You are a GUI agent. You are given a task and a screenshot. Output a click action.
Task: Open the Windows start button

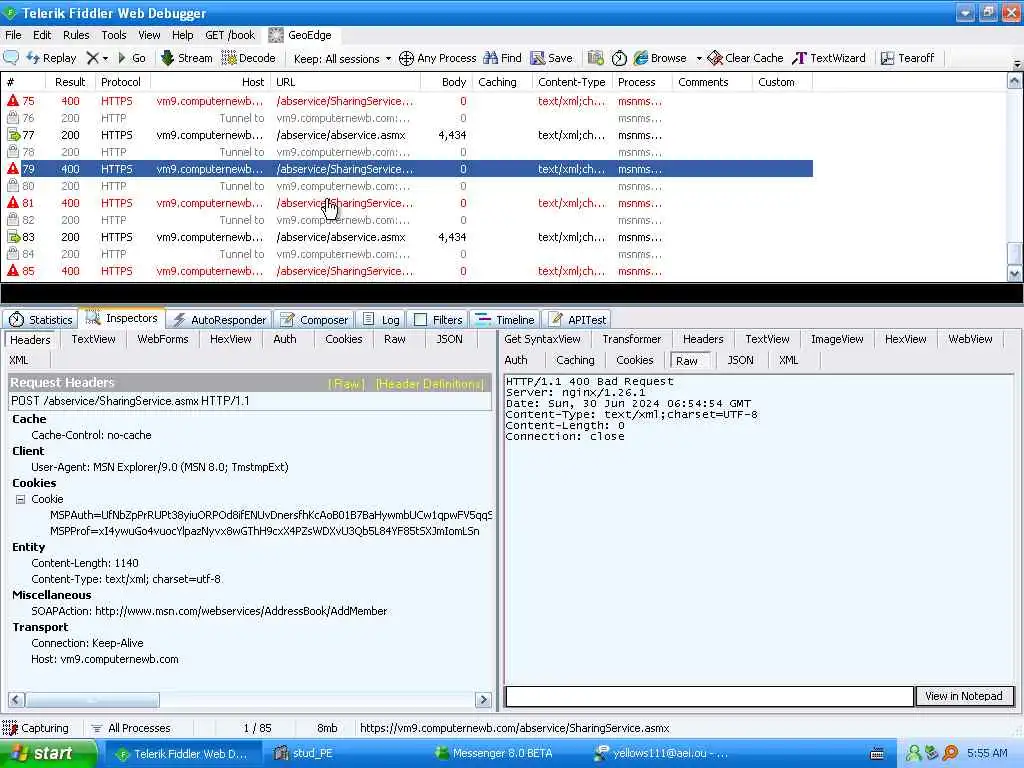[x=47, y=754]
